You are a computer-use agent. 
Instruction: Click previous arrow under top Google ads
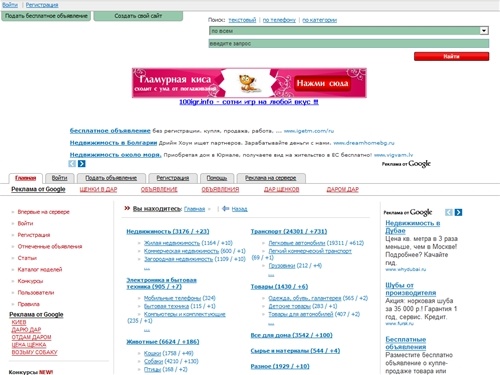pyautogui.click(x=72, y=164)
